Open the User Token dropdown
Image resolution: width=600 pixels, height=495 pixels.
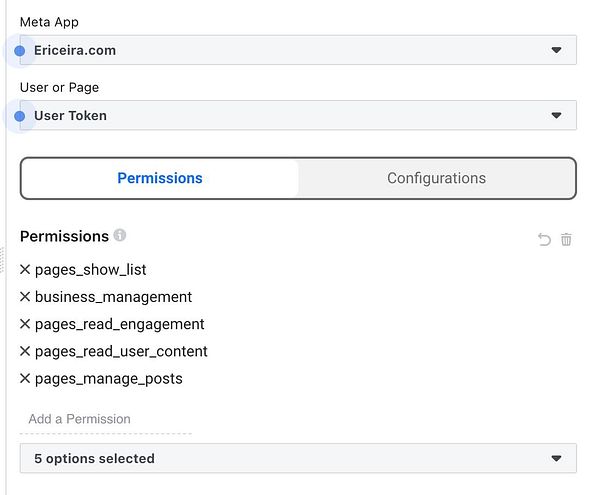298,116
